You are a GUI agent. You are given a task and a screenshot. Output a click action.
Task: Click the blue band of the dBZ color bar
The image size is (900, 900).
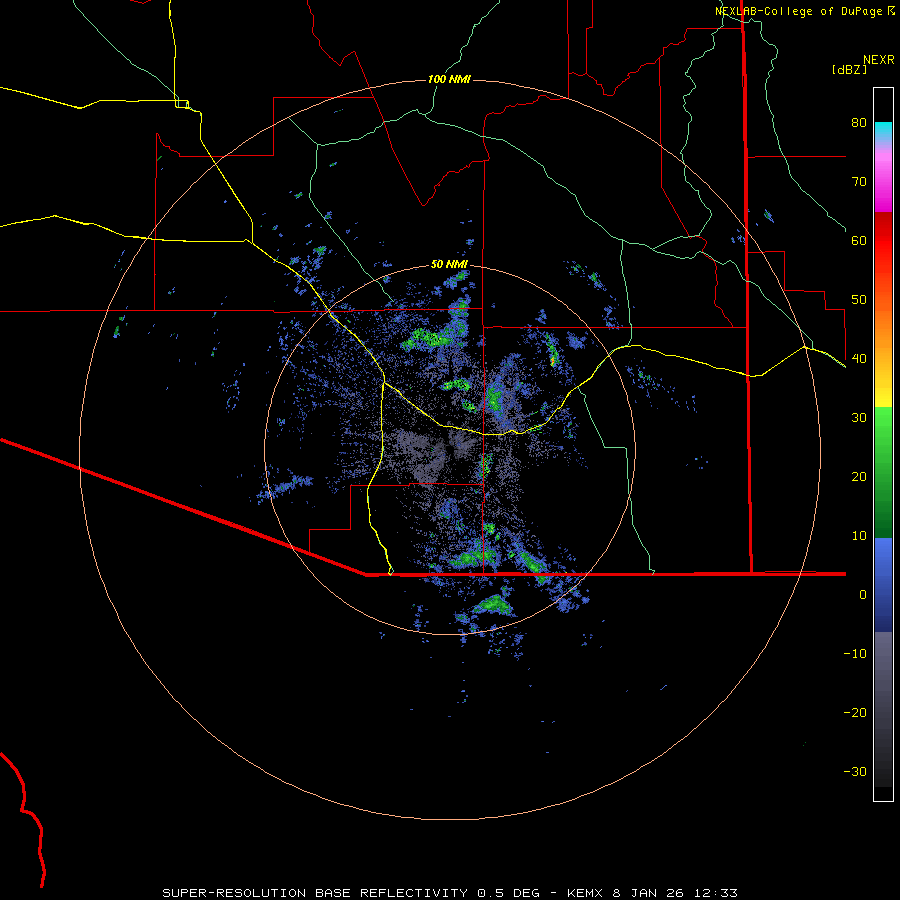[883, 585]
